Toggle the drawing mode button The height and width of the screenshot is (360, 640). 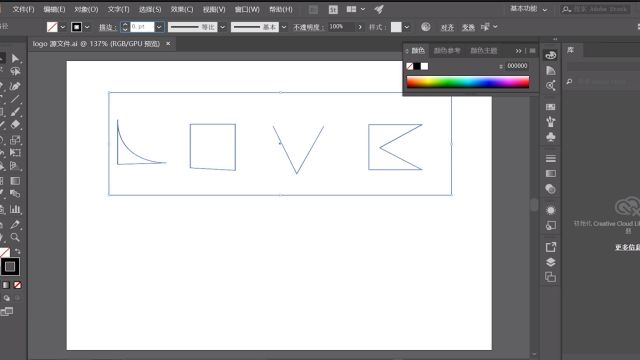pos(7,298)
